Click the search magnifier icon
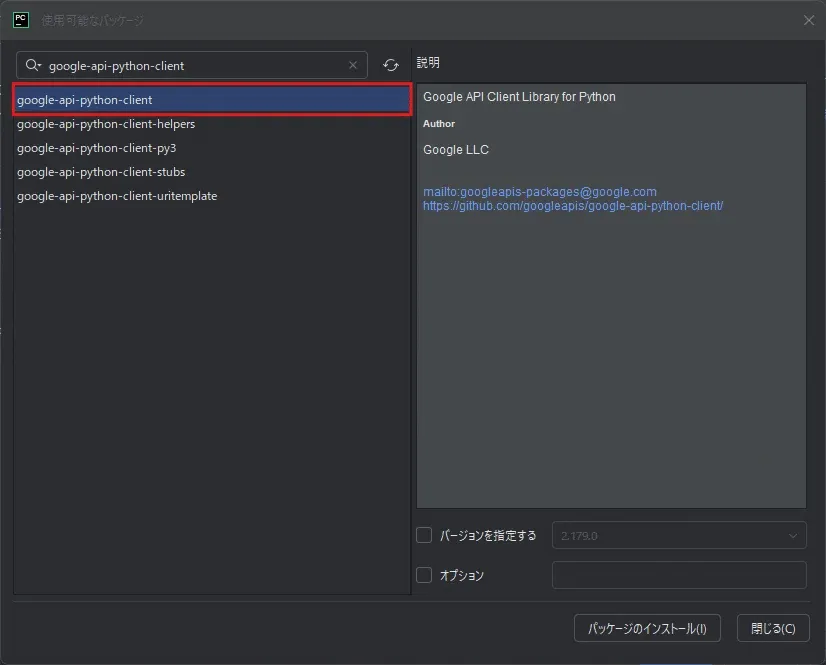Image resolution: width=826 pixels, height=665 pixels. coord(33,65)
